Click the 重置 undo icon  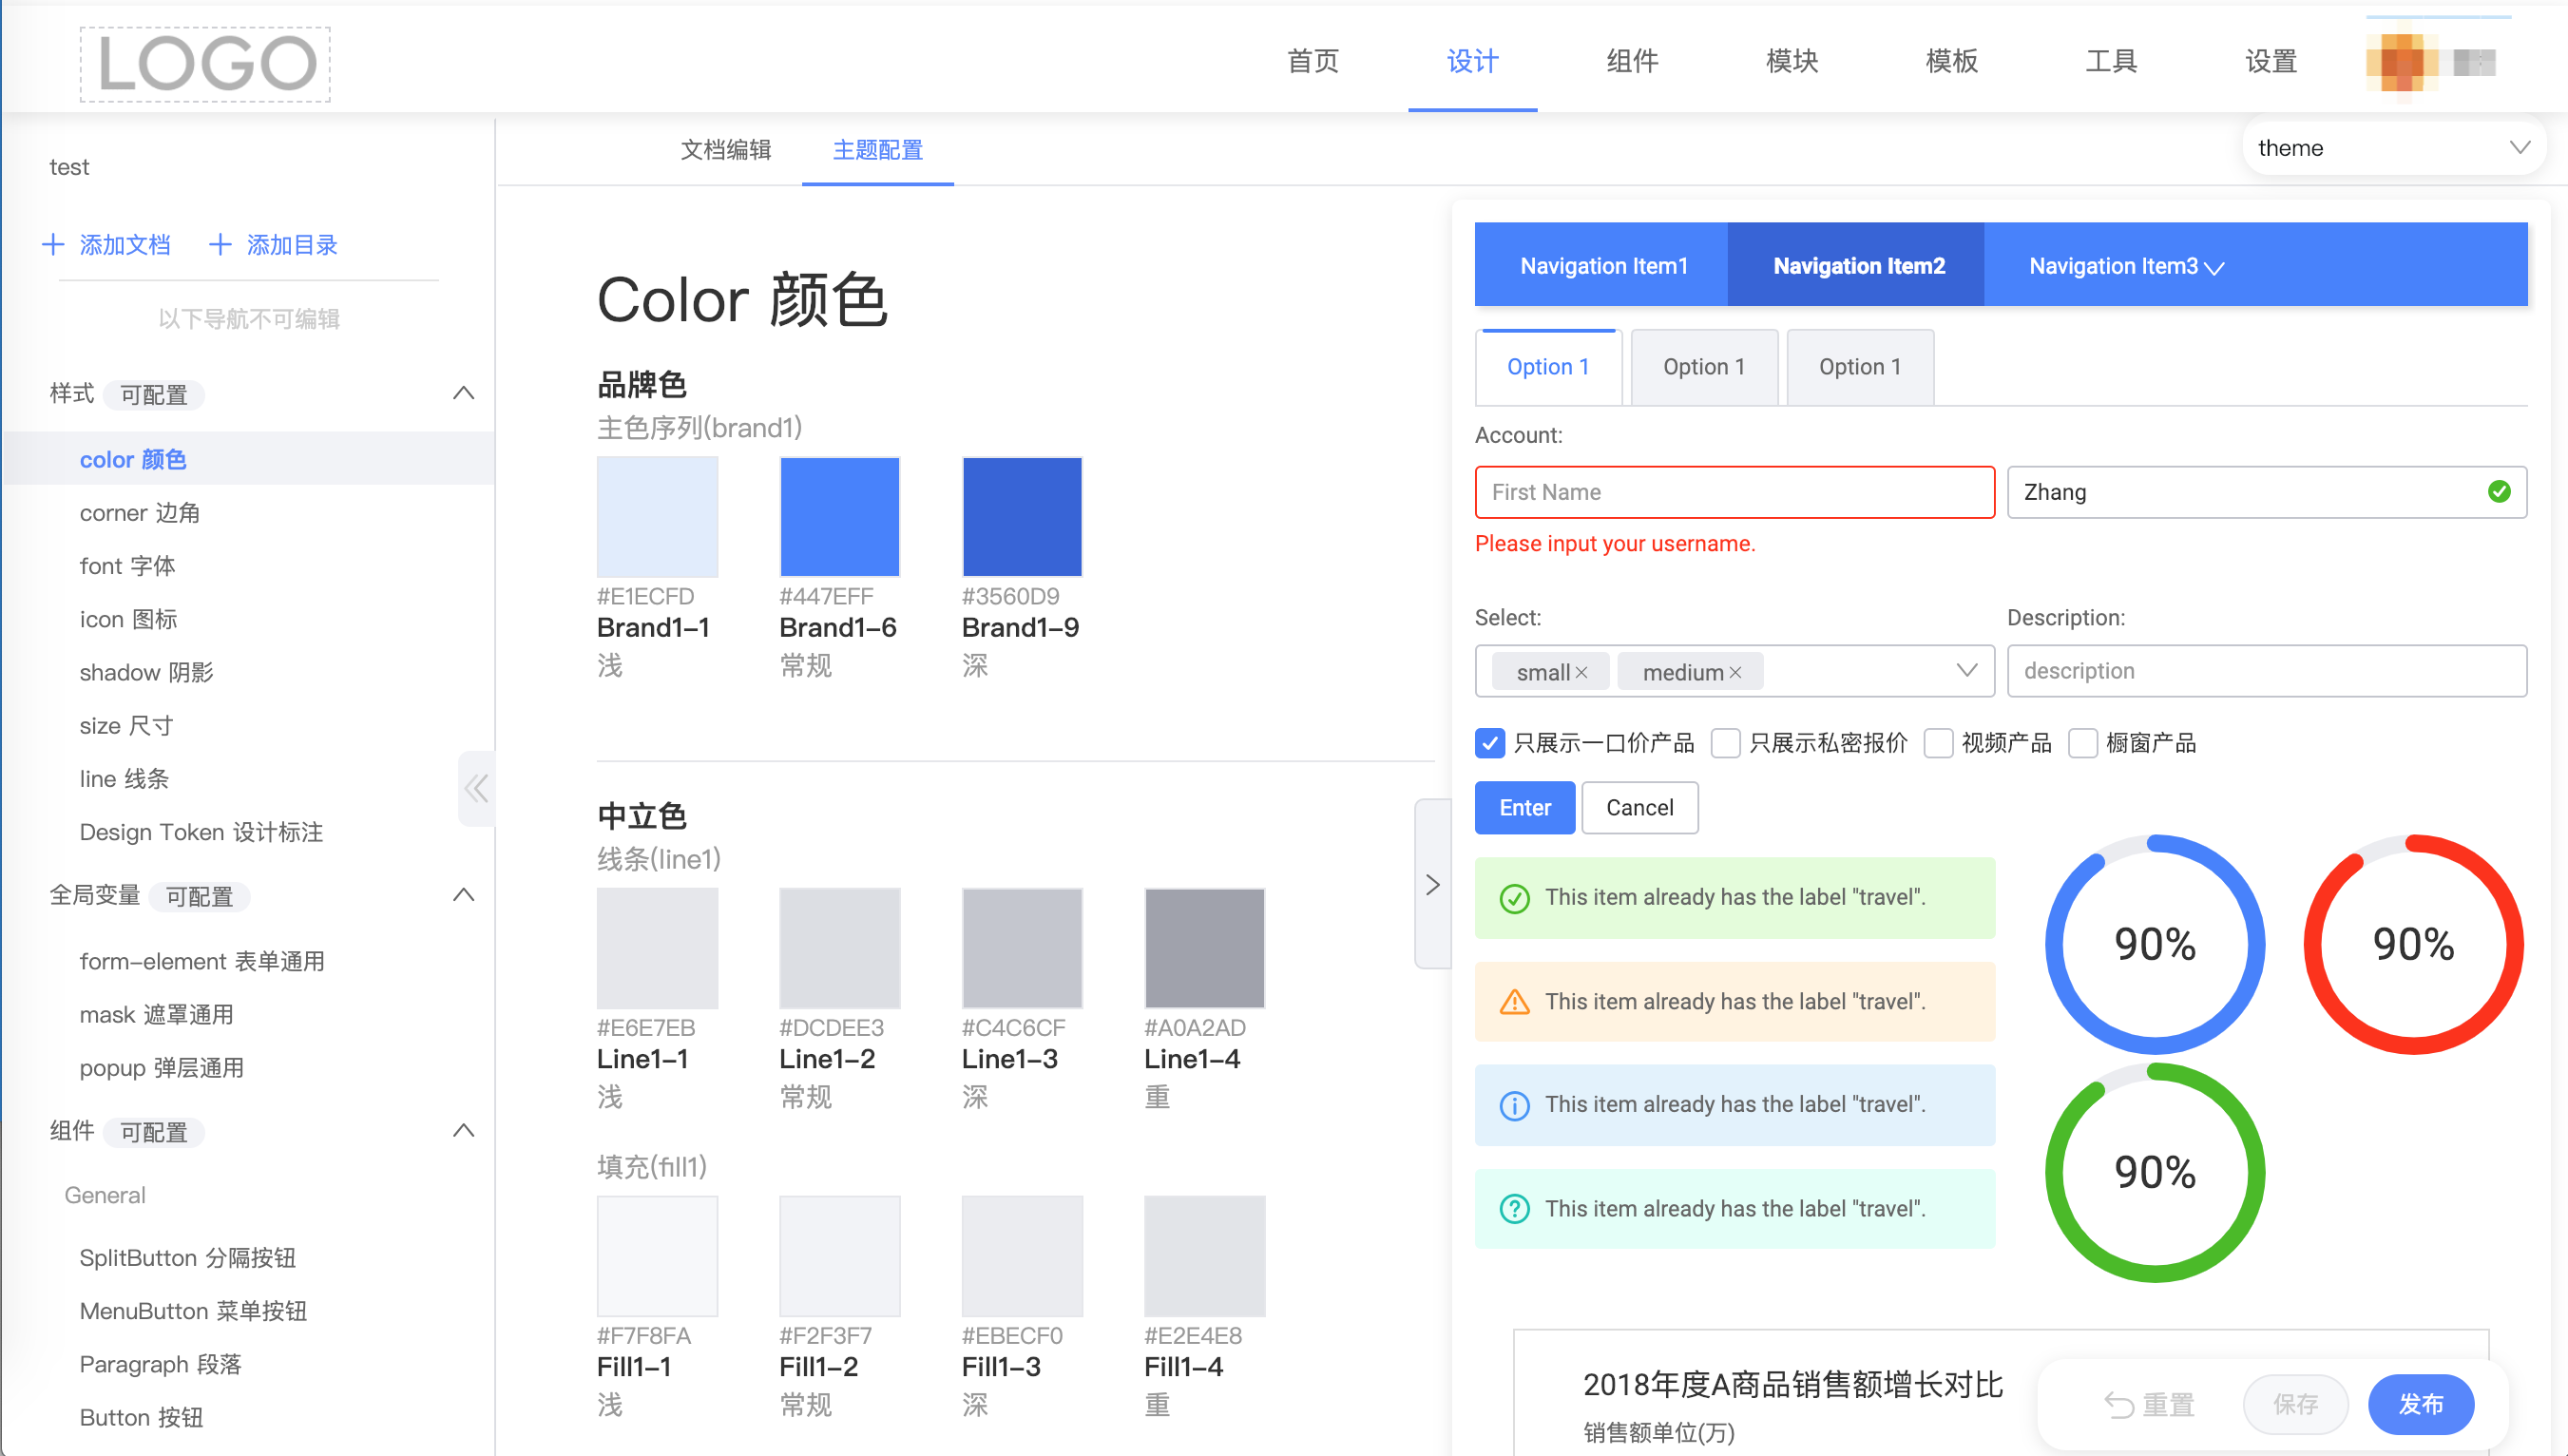pyautogui.click(x=2119, y=1404)
